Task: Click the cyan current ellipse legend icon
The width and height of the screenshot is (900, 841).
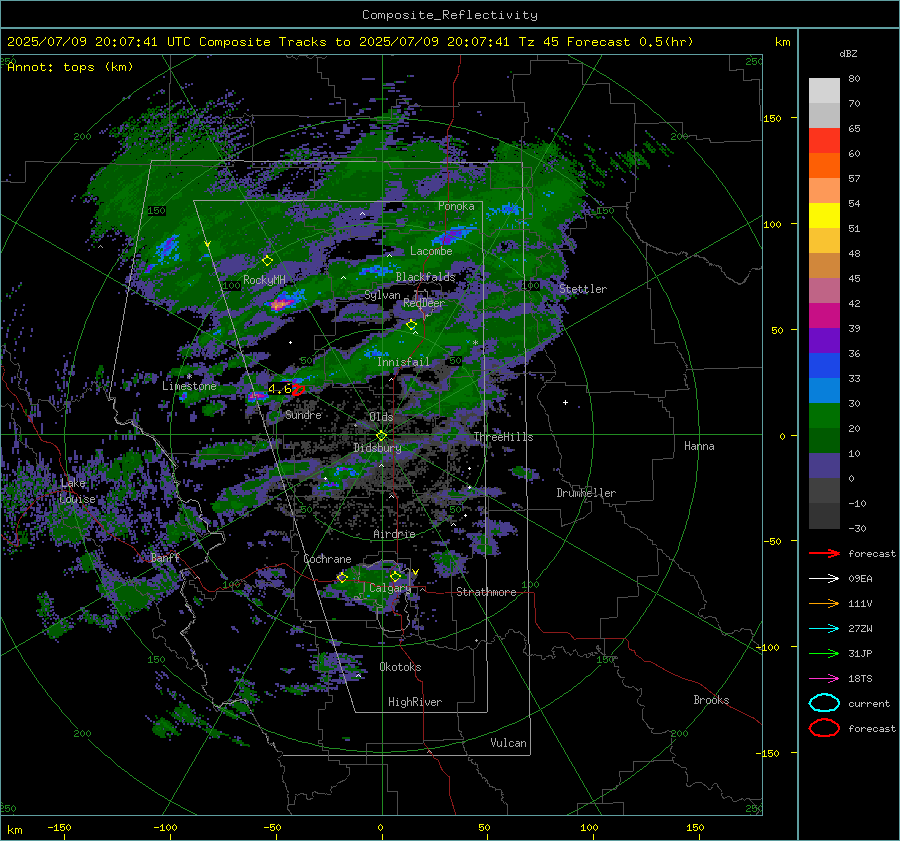Action: point(824,703)
